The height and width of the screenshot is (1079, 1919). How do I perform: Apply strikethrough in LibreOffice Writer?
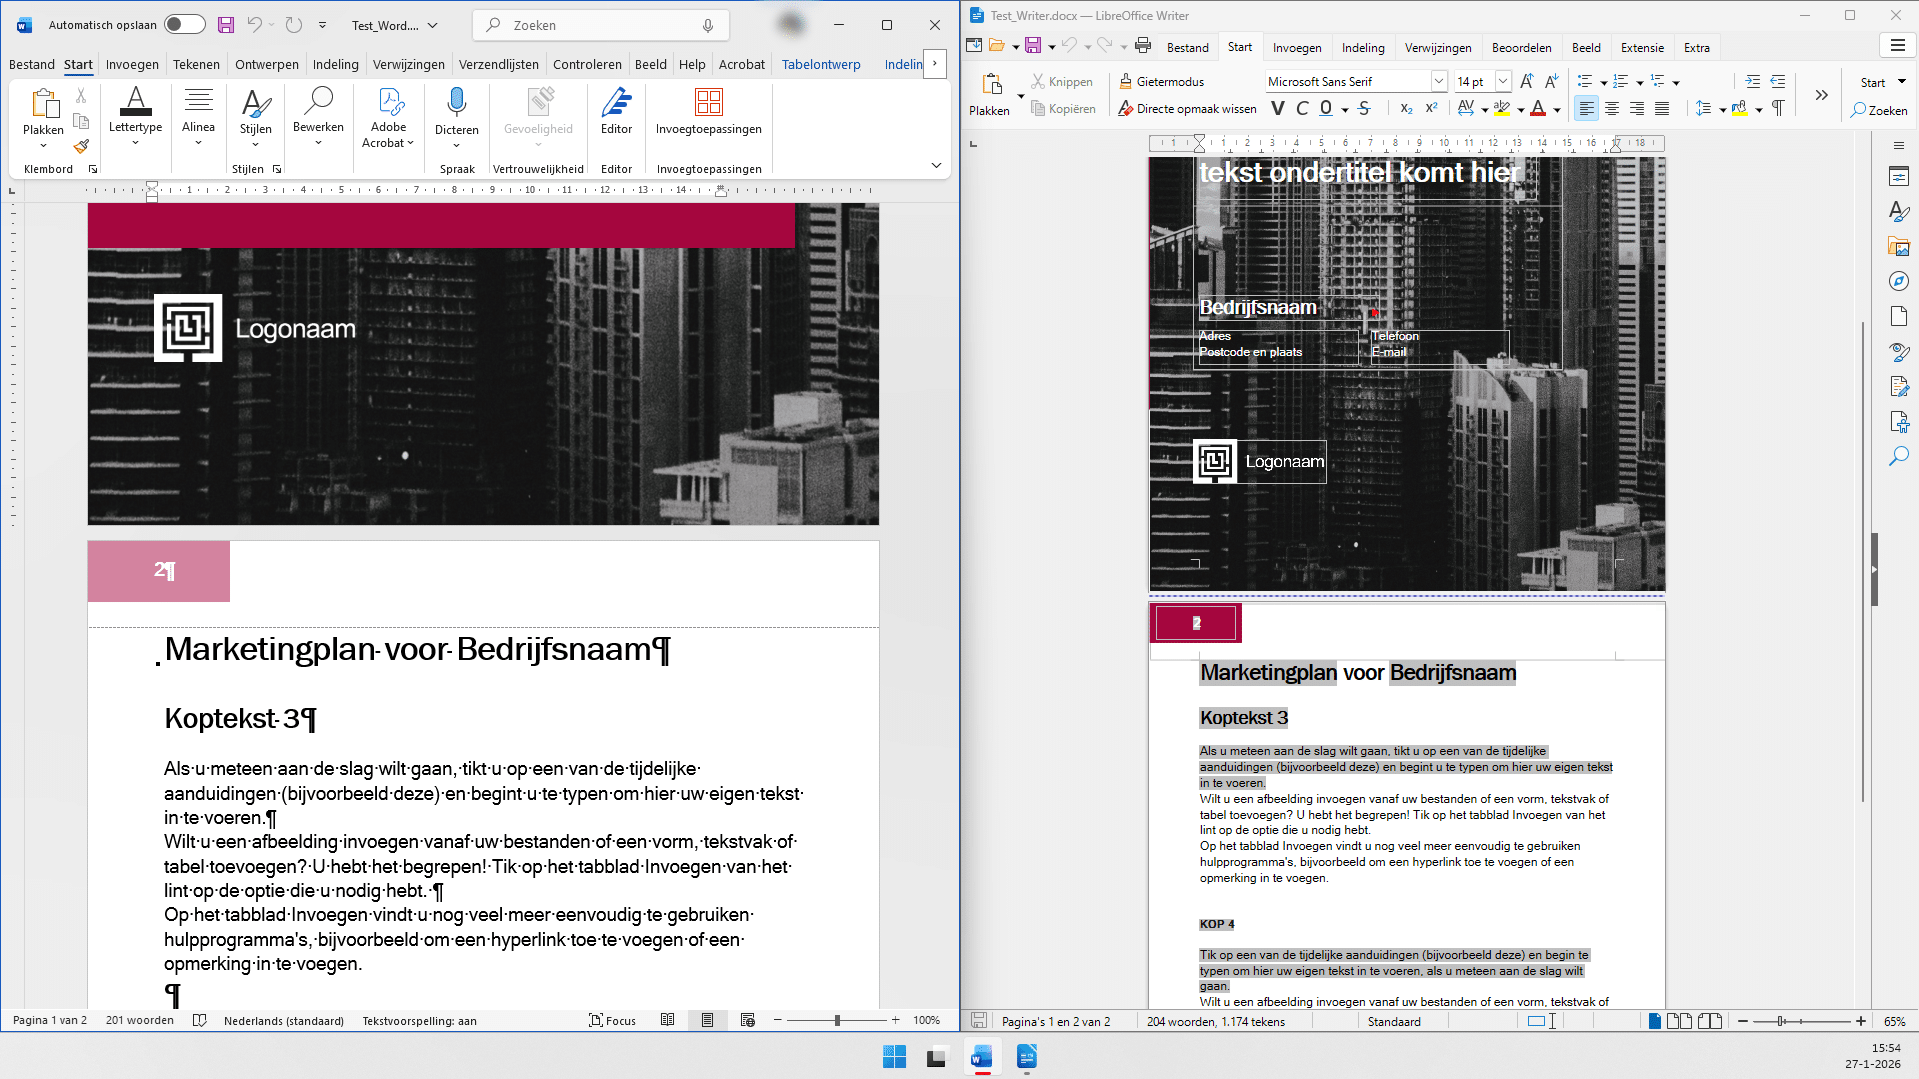click(x=1364, y=109)
